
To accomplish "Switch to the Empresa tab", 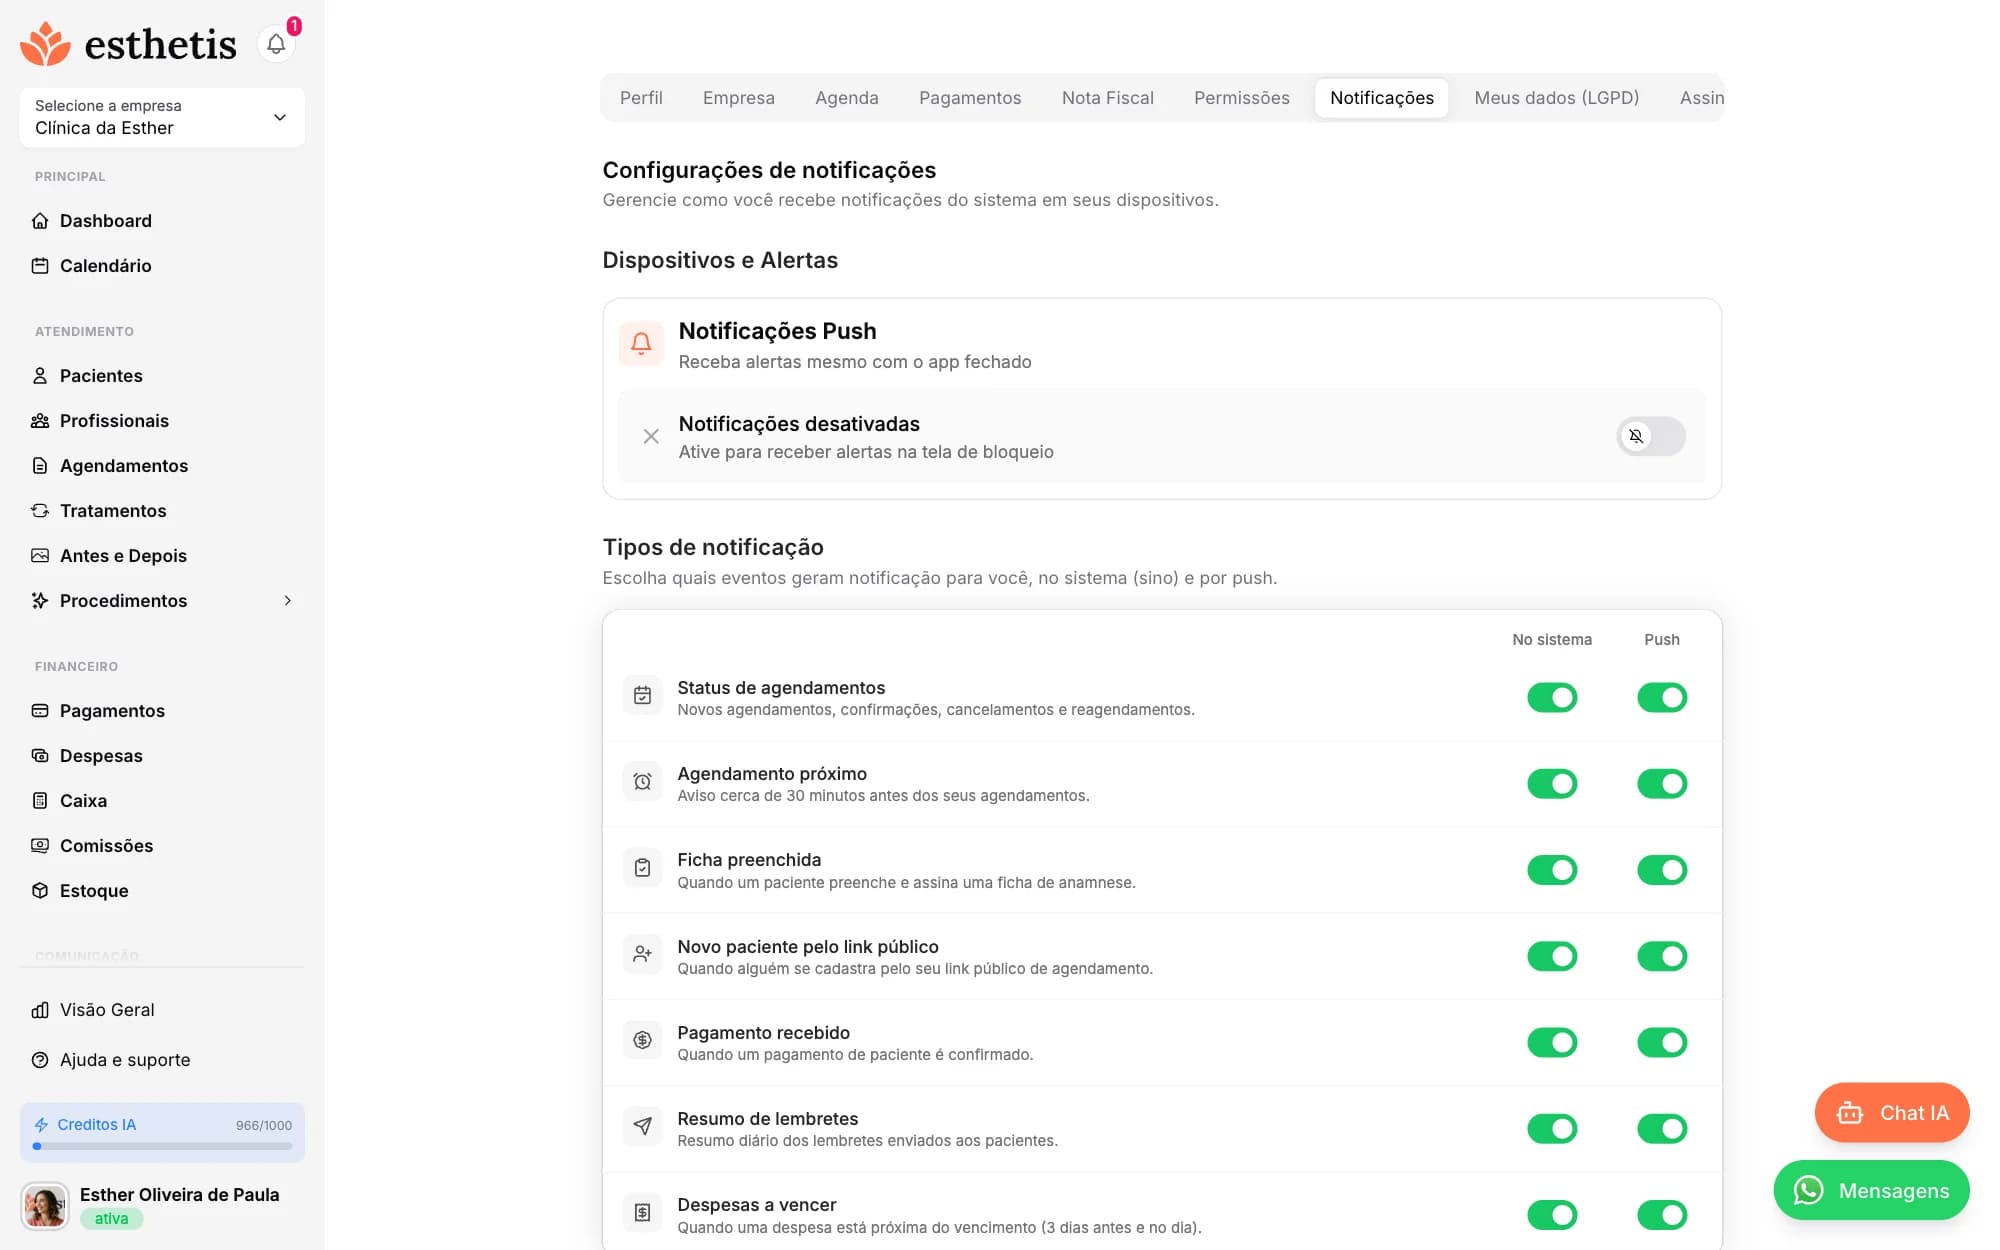I will pos(739,98).
